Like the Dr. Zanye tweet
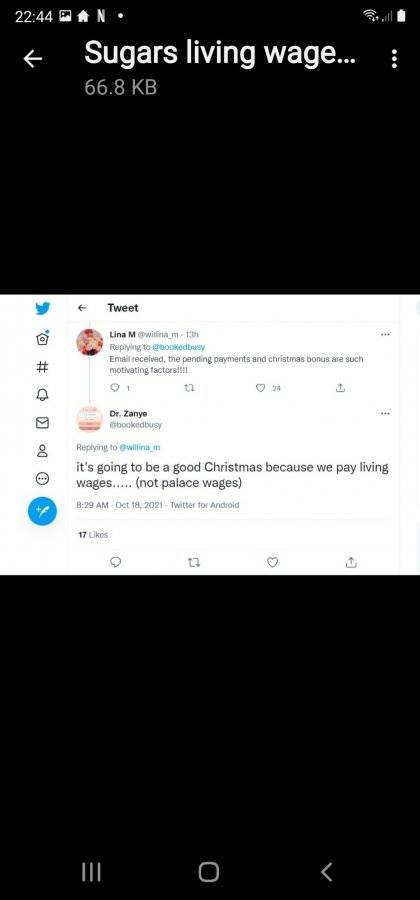The height and width of the screenshot is (900, 420). point(273,562)
